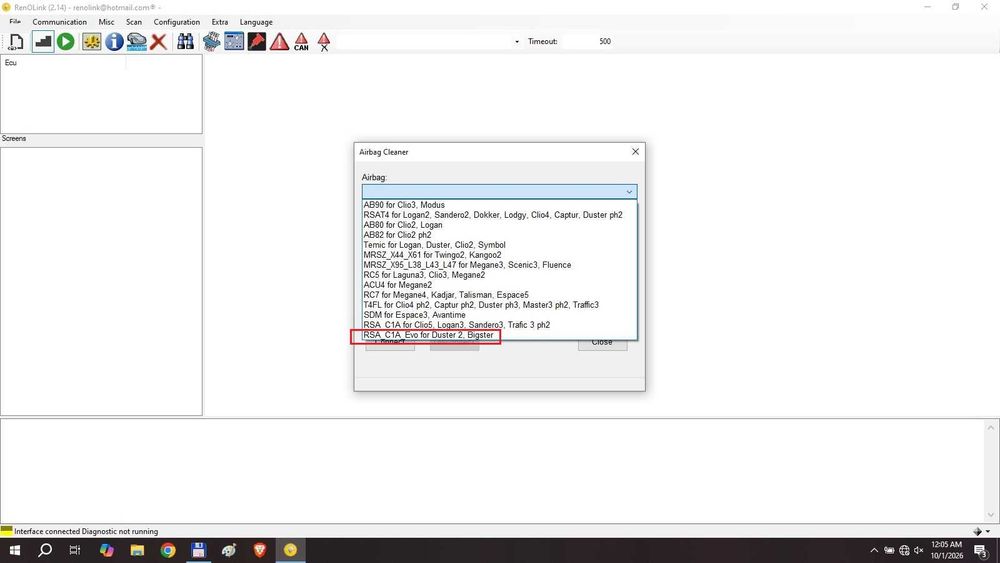Click the Ecu column header
Viewport: 1000px width, 563px height.
(x=63, y=62)
